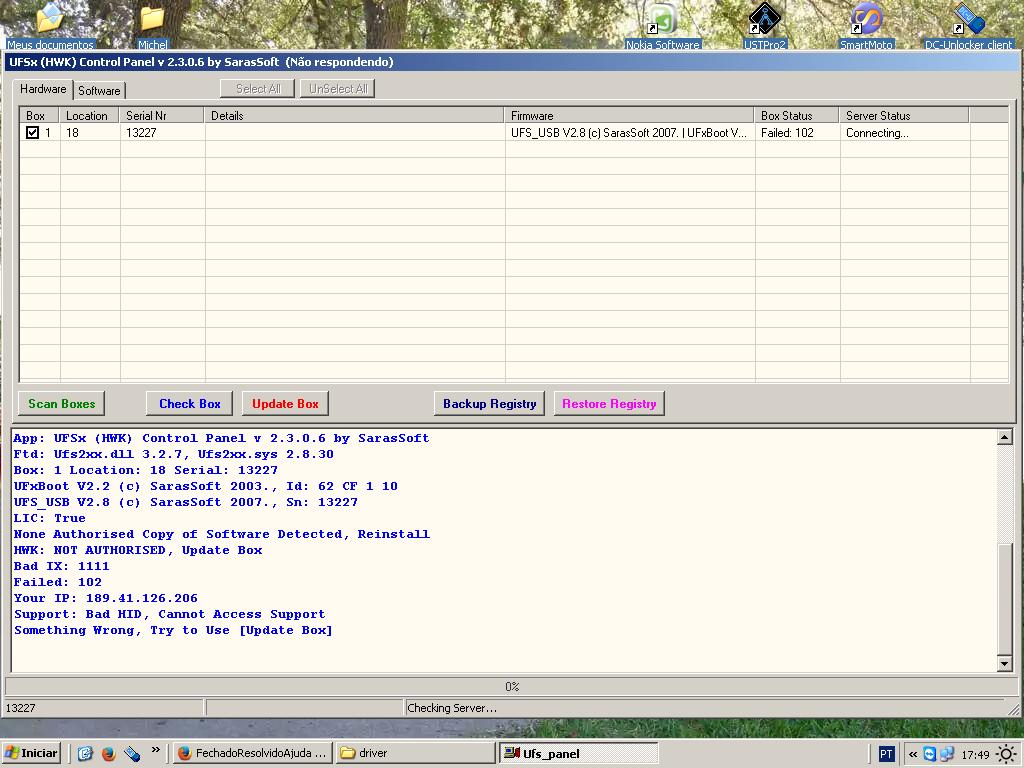Launch the USTPro2 desktop shortcut
1024x768 pixels.
pos(765,25)
